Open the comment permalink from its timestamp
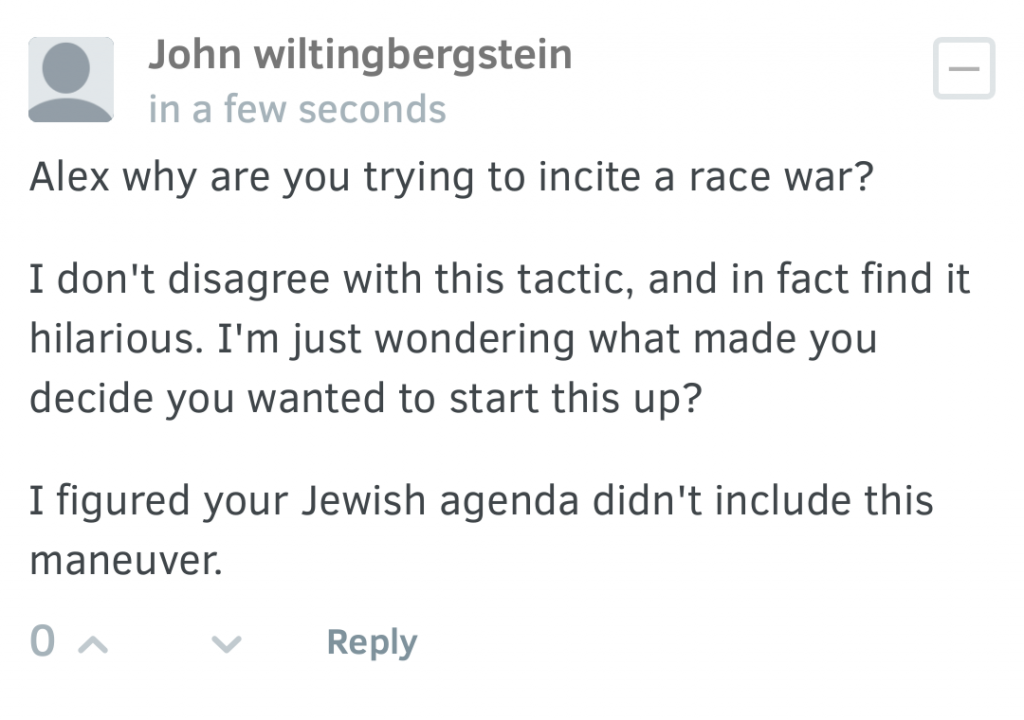Image resolution: width=1024 pixels, height=720 pixels. [297, 108]
